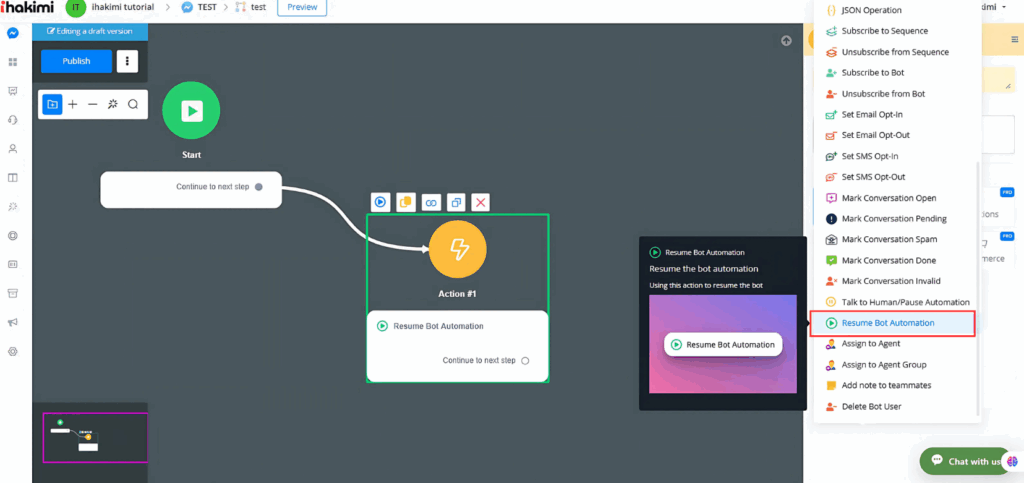Zoom out with the minus icon
The height and width of the screenshot is (483, 1024).
[x=92, y=104]
